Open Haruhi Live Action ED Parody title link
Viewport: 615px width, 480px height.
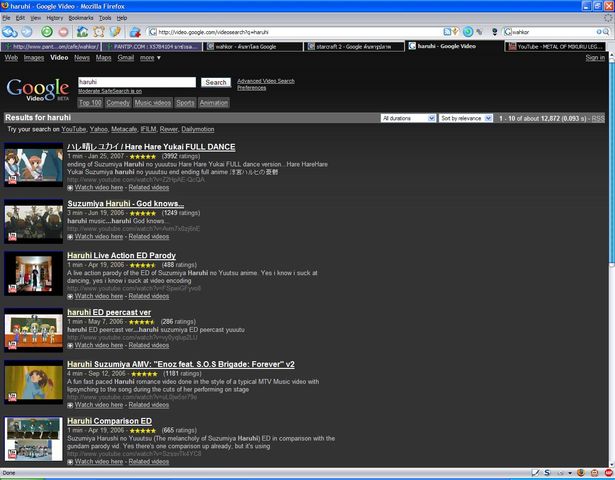click(x=121, y=255)
